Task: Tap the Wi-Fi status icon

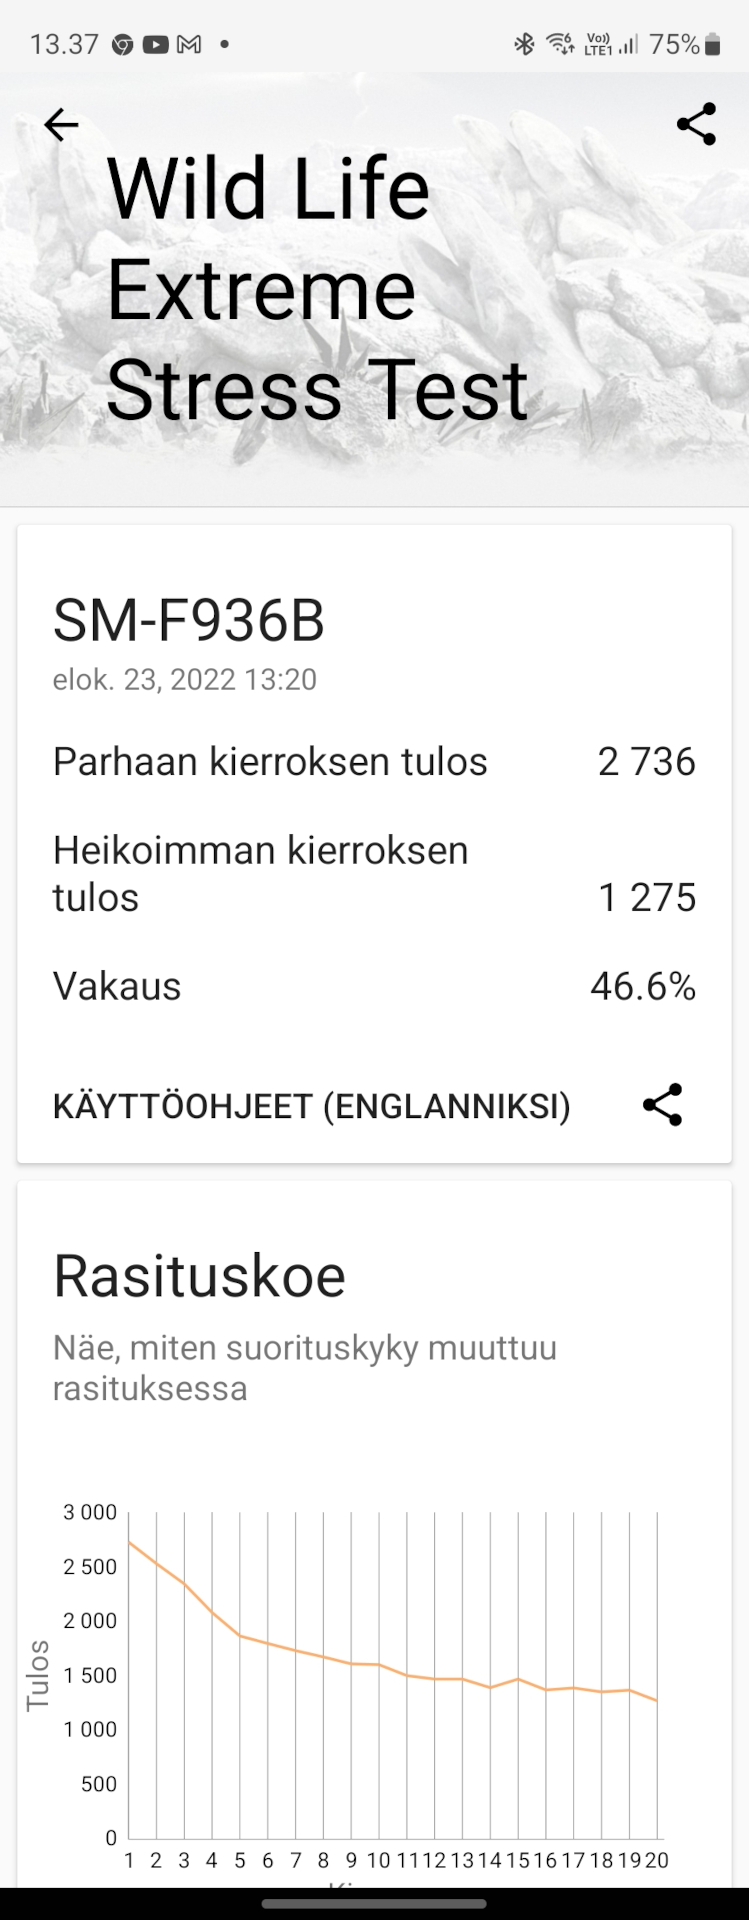Action: [559, 44]
